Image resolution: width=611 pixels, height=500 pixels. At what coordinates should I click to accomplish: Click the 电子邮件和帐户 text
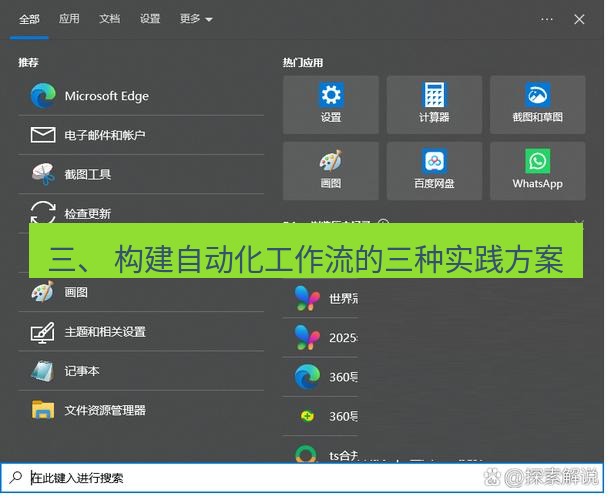(x=105, y=135)
